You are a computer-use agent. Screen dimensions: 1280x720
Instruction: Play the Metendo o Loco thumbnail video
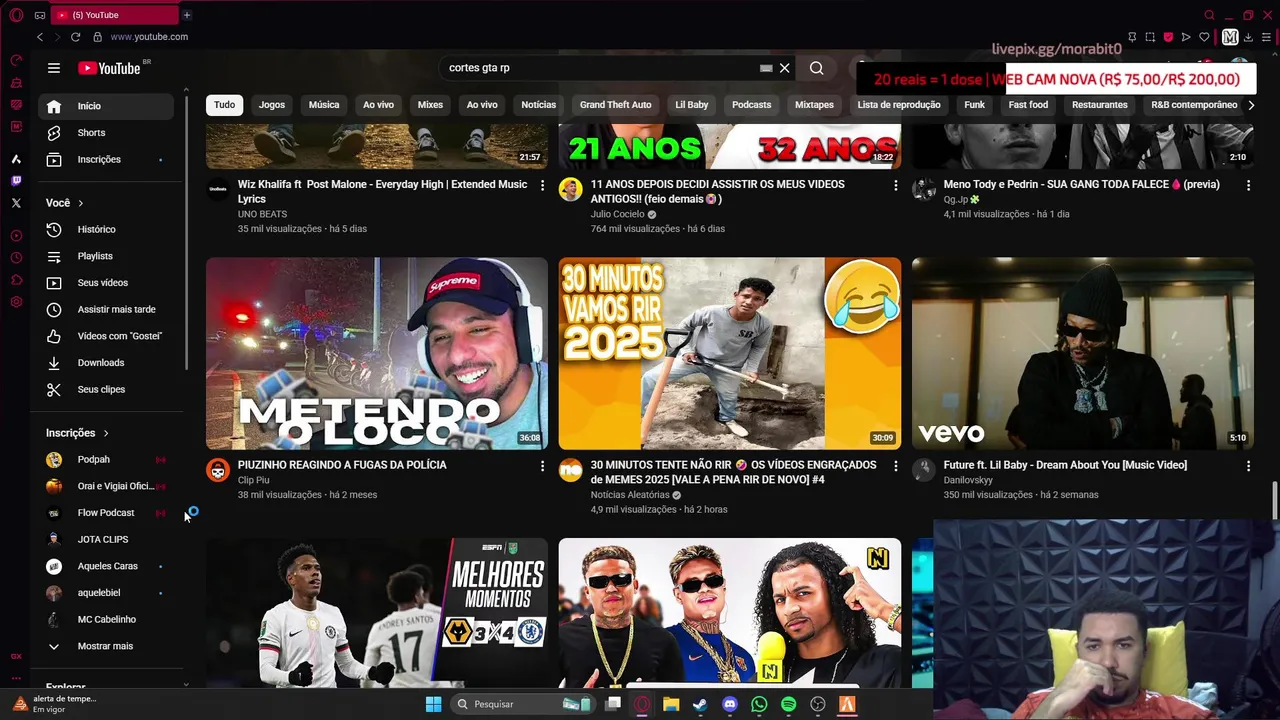377,354
